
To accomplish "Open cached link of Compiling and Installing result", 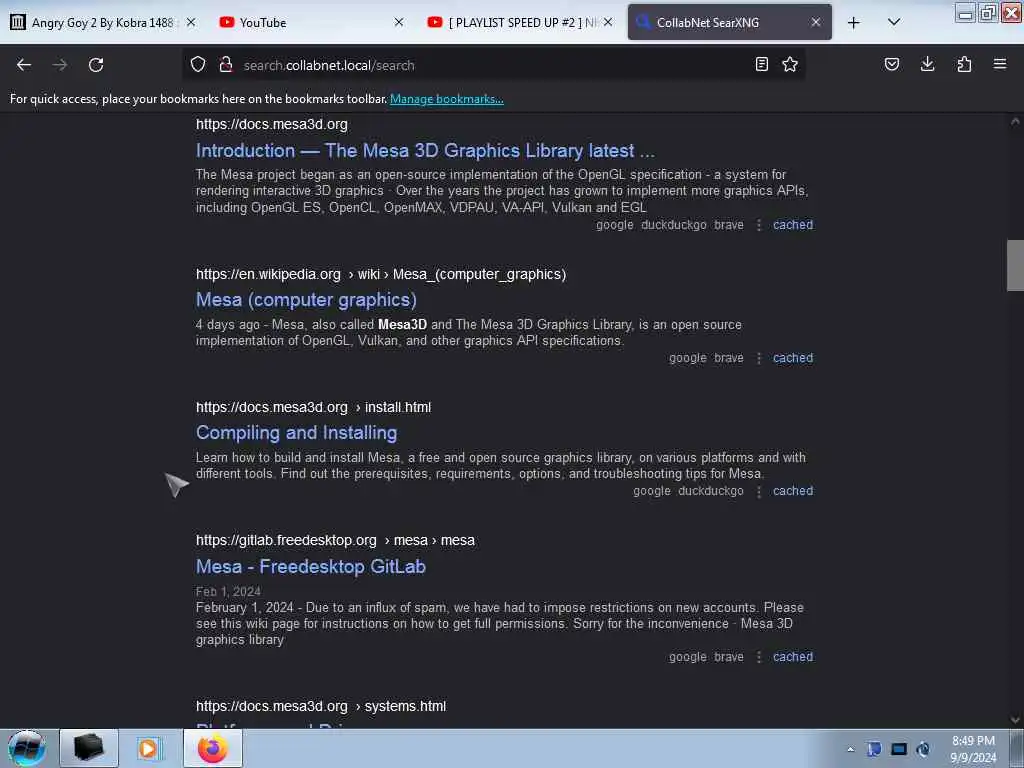I will (x=793, y=490).
